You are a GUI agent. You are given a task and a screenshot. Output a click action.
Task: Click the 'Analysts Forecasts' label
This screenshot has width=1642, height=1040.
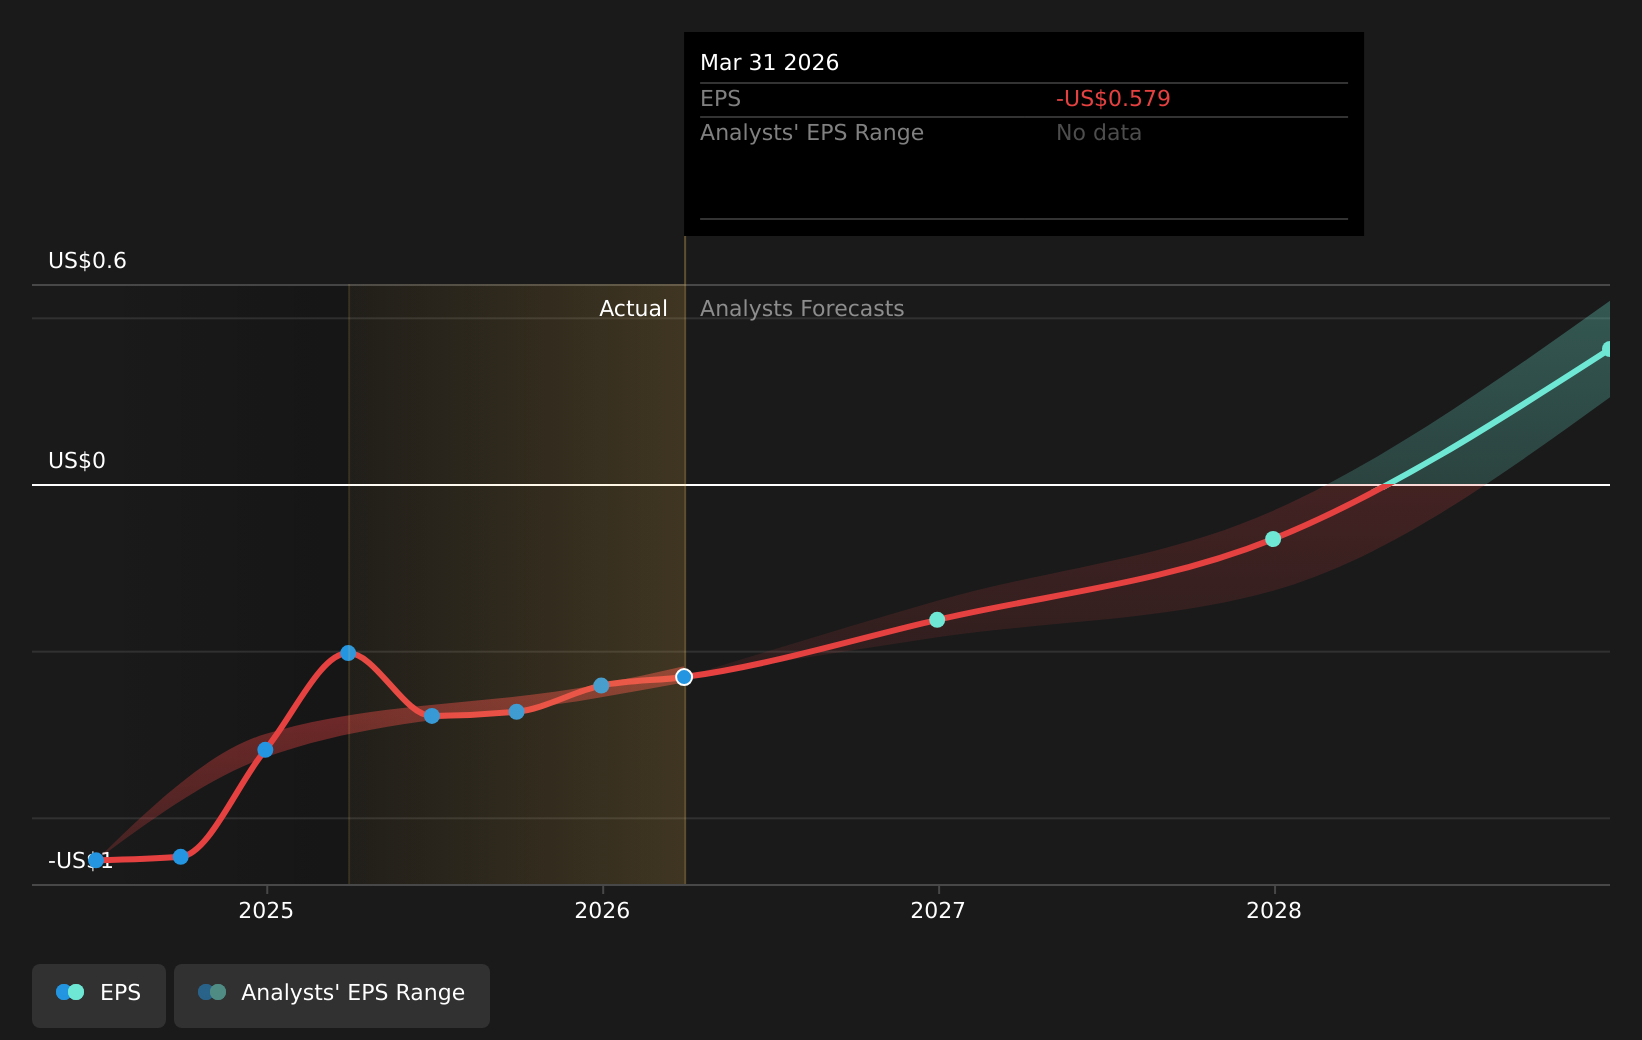pyautogui.click(x=802, y=309)
